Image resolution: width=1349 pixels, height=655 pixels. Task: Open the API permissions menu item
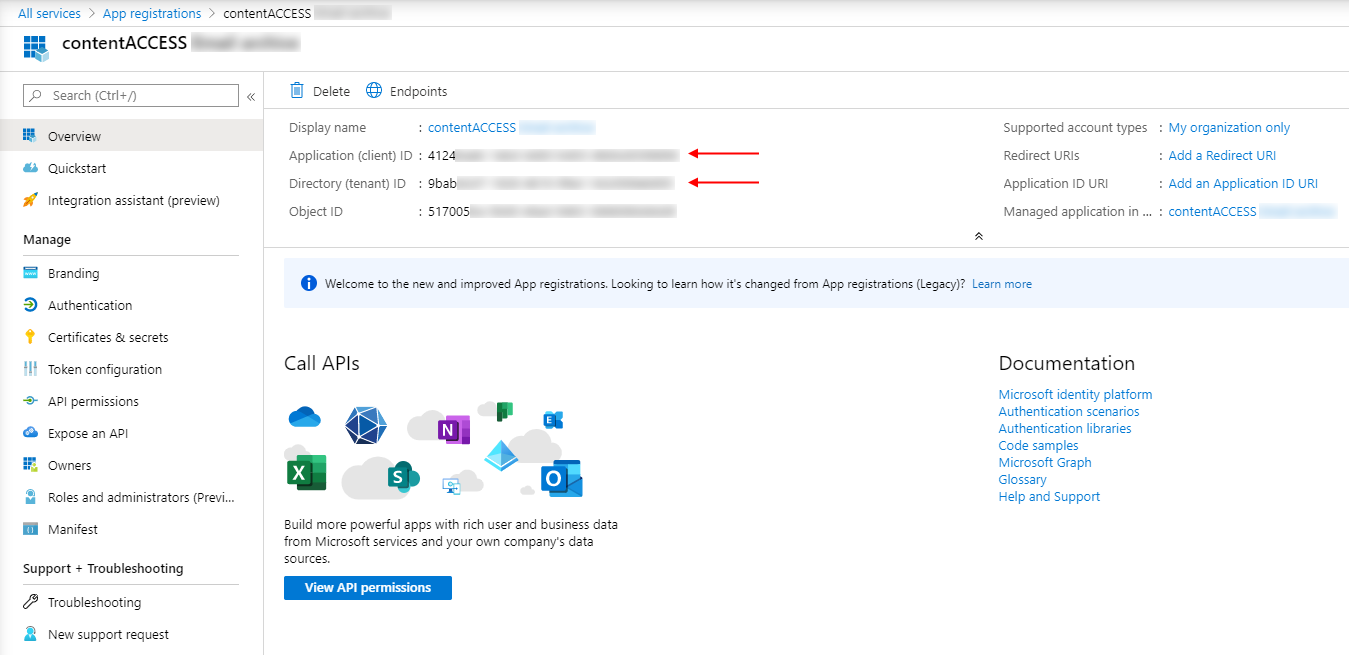click(93, 401)
